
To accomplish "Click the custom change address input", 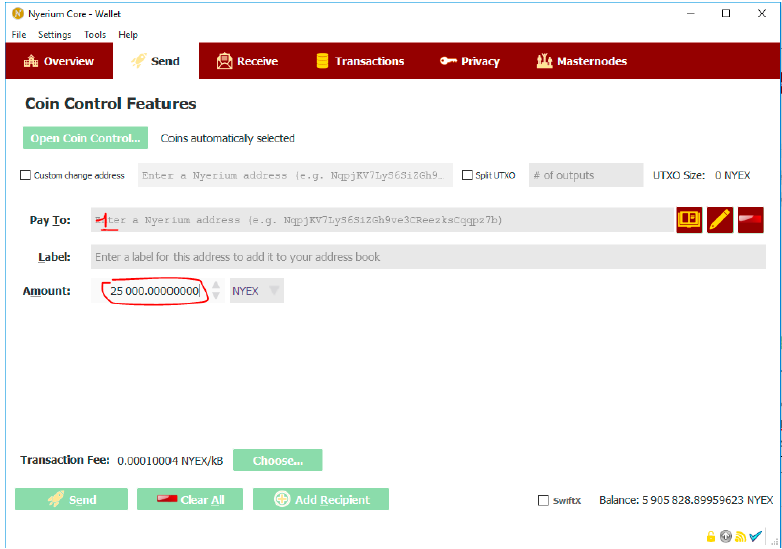I will click(295, 175).
